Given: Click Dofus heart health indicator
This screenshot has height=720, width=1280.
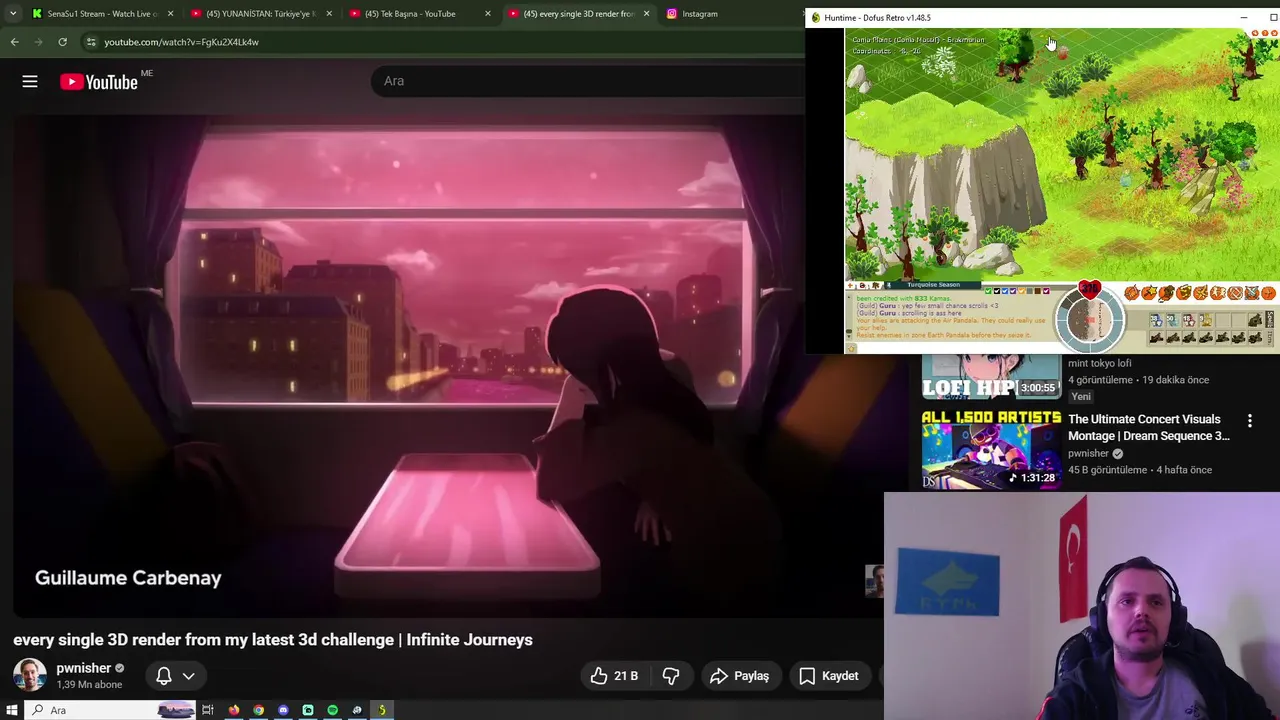Looking at the screenshot, I should point(1089,288).
